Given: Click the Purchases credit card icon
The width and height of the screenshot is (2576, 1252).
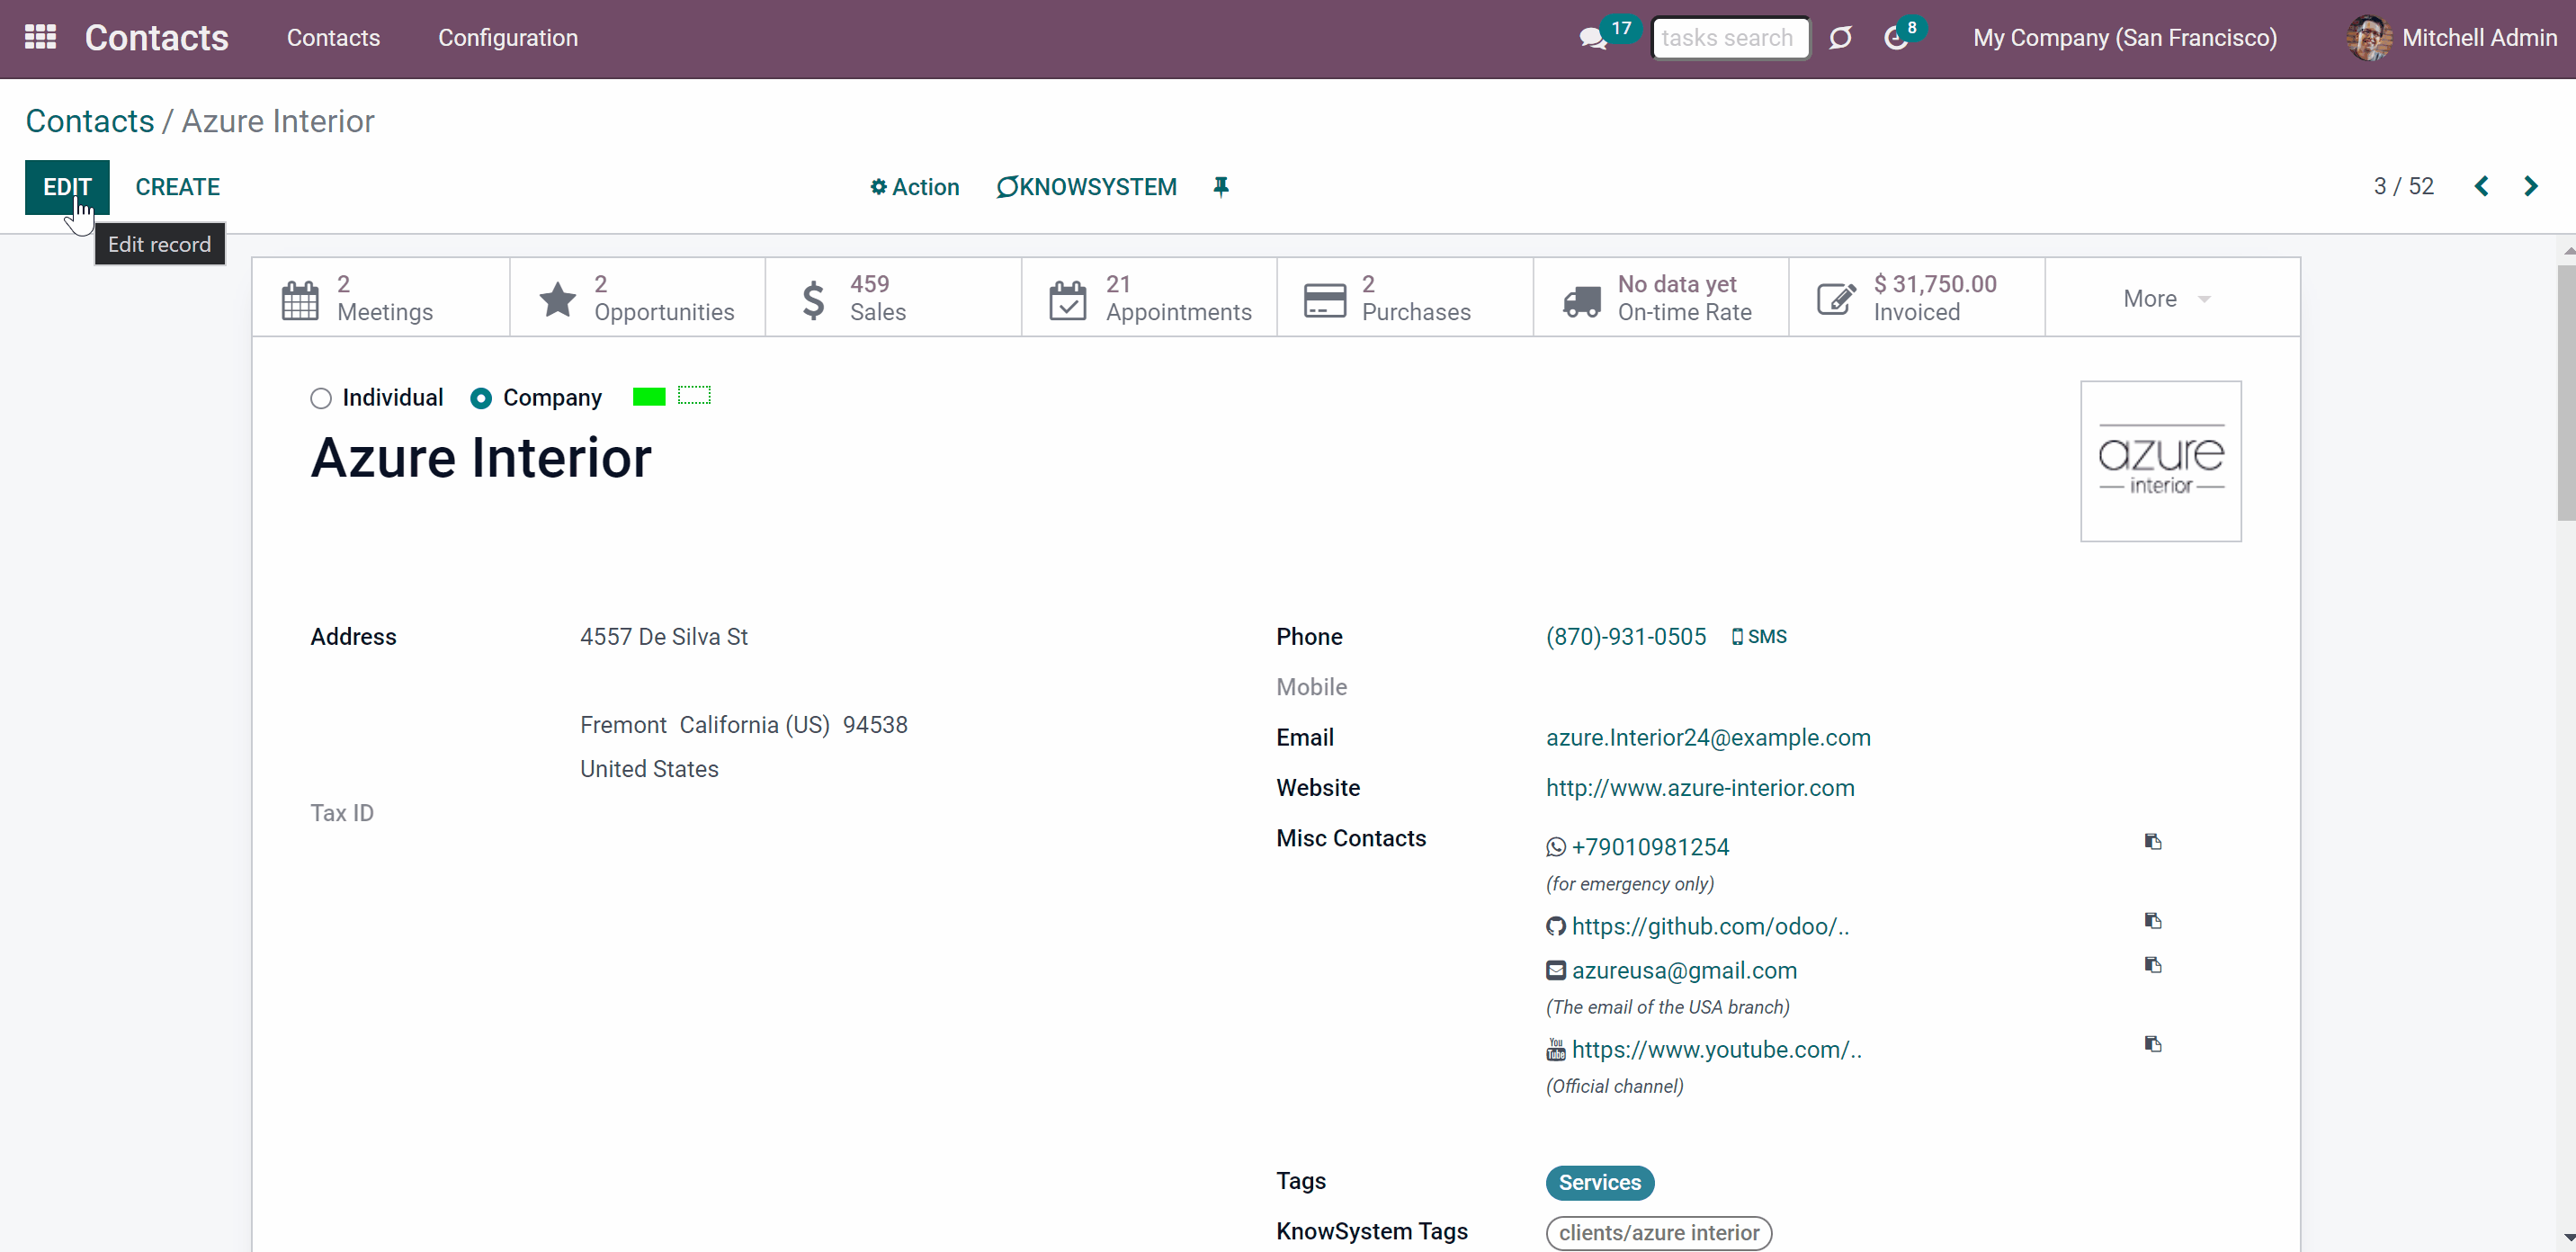Looking at the screenshot, I should click(x=1324, y=300).
